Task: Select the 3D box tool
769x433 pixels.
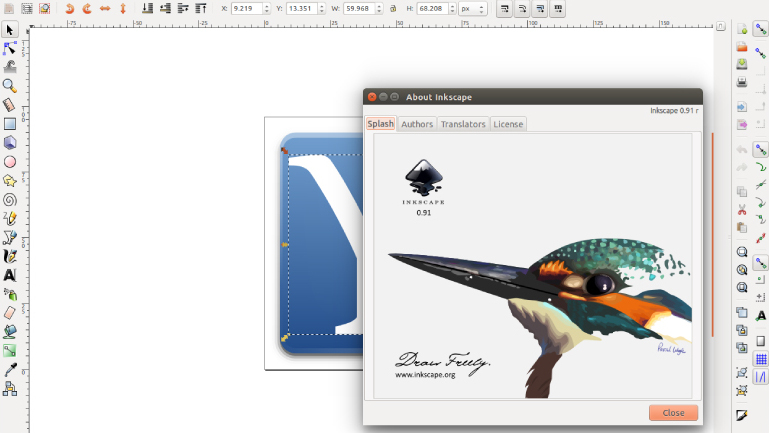Action: pyautogui.click(x=9, y=143)
